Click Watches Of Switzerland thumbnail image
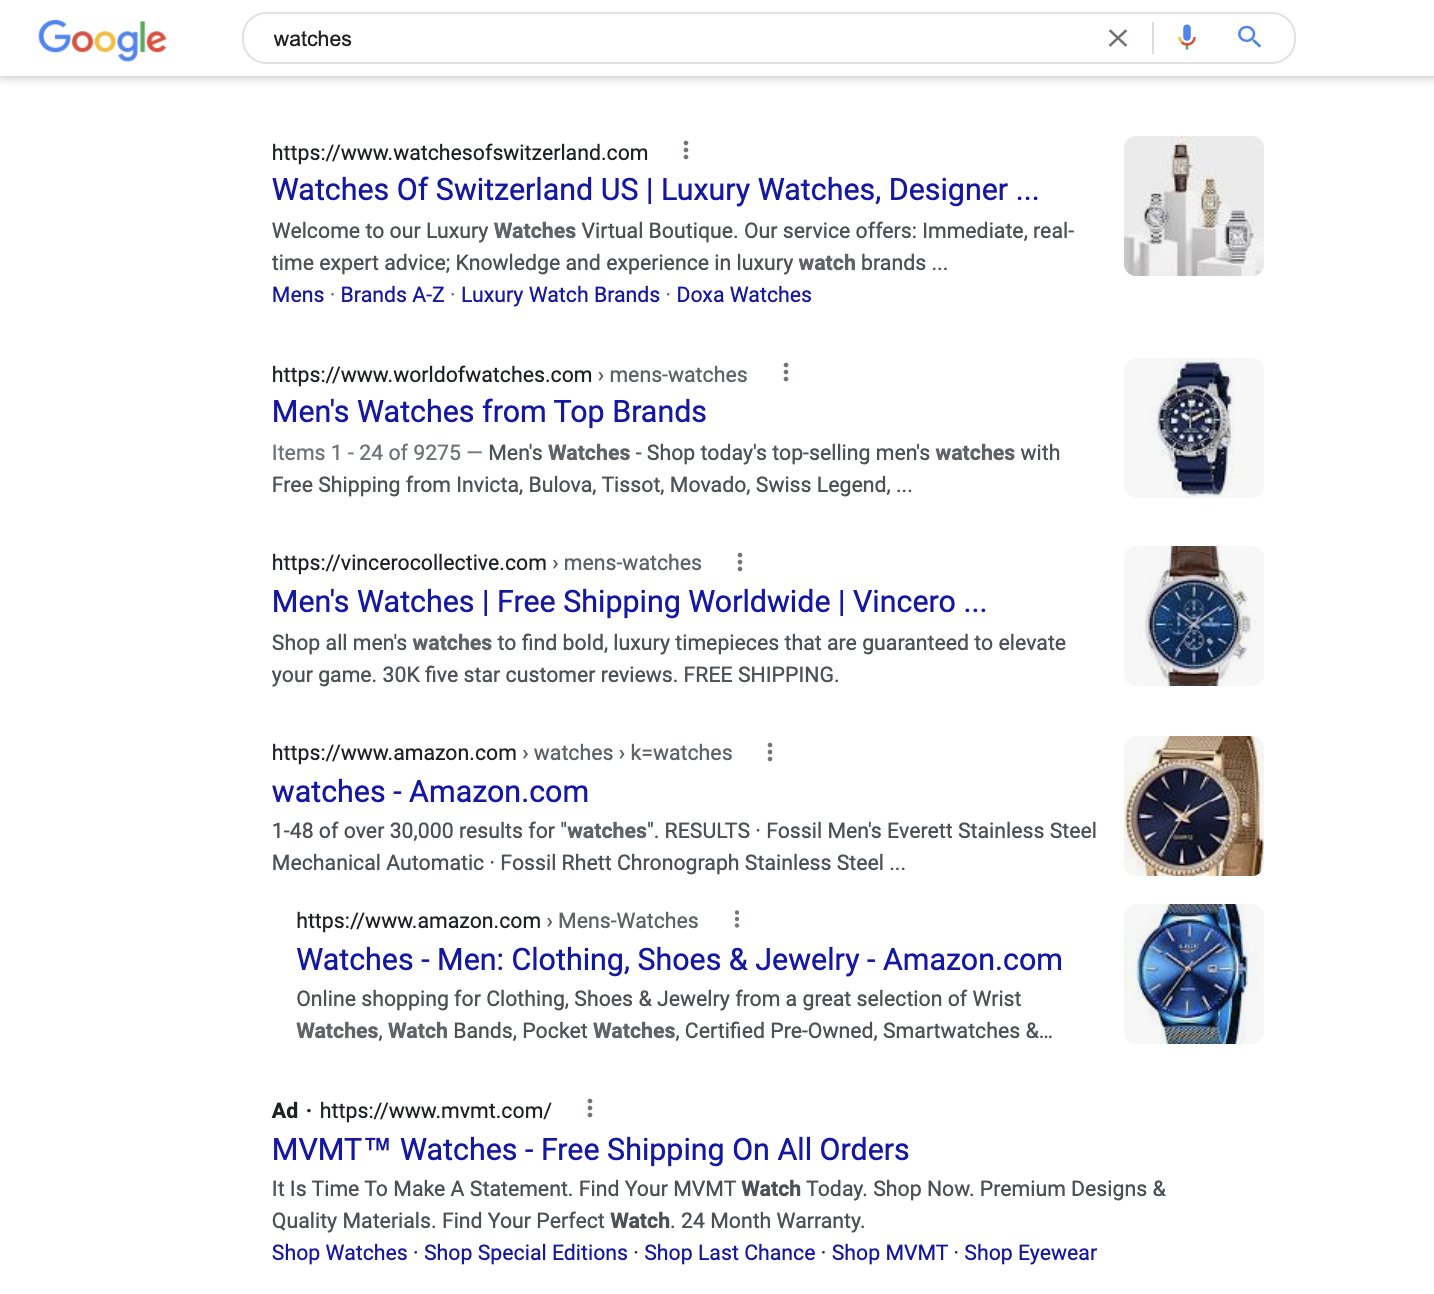This screenshot has height=1294, width=1434. pyautogui.click(x=1194, y=206)
